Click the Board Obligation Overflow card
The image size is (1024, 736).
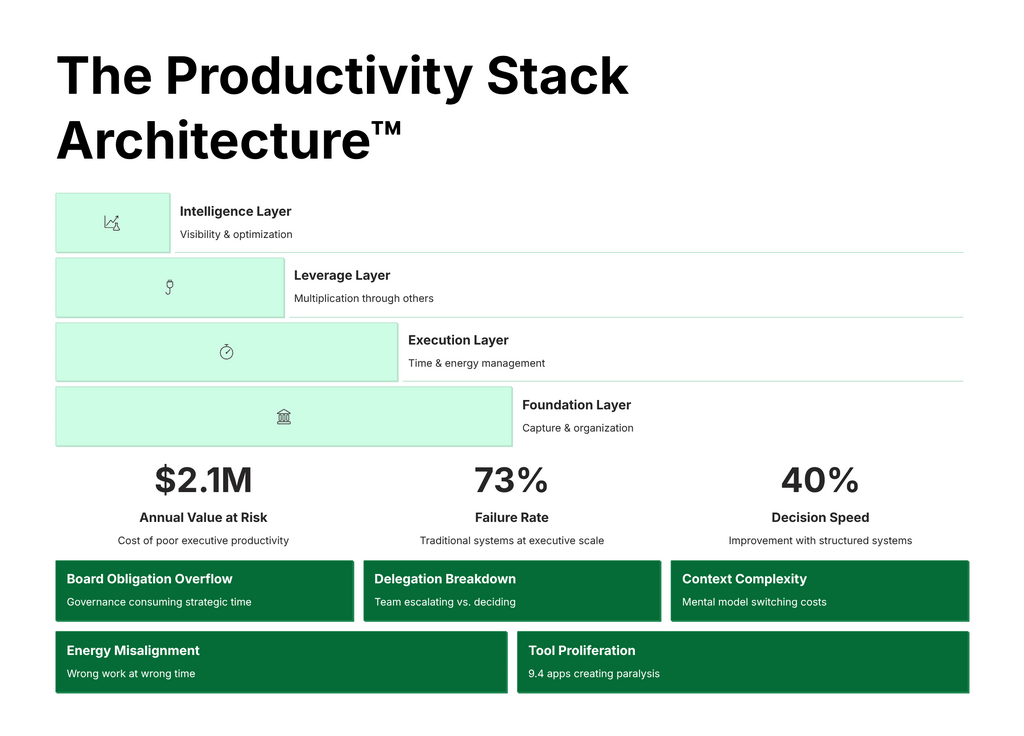point(204,590)
